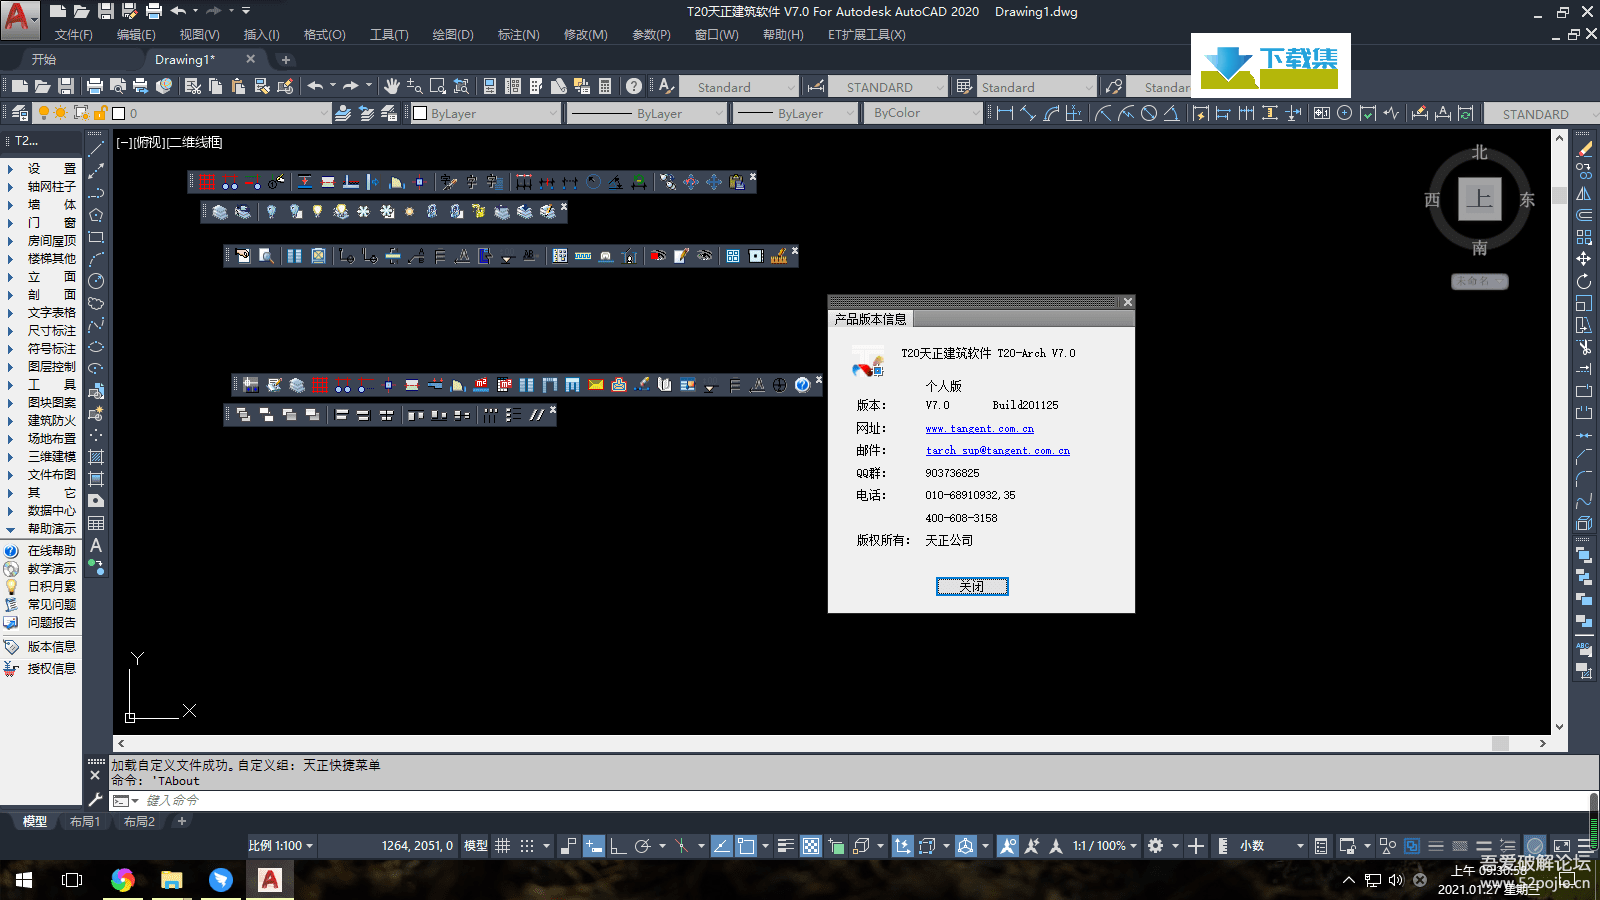Toggle the 模型 model space button

[x=476, y=846]
